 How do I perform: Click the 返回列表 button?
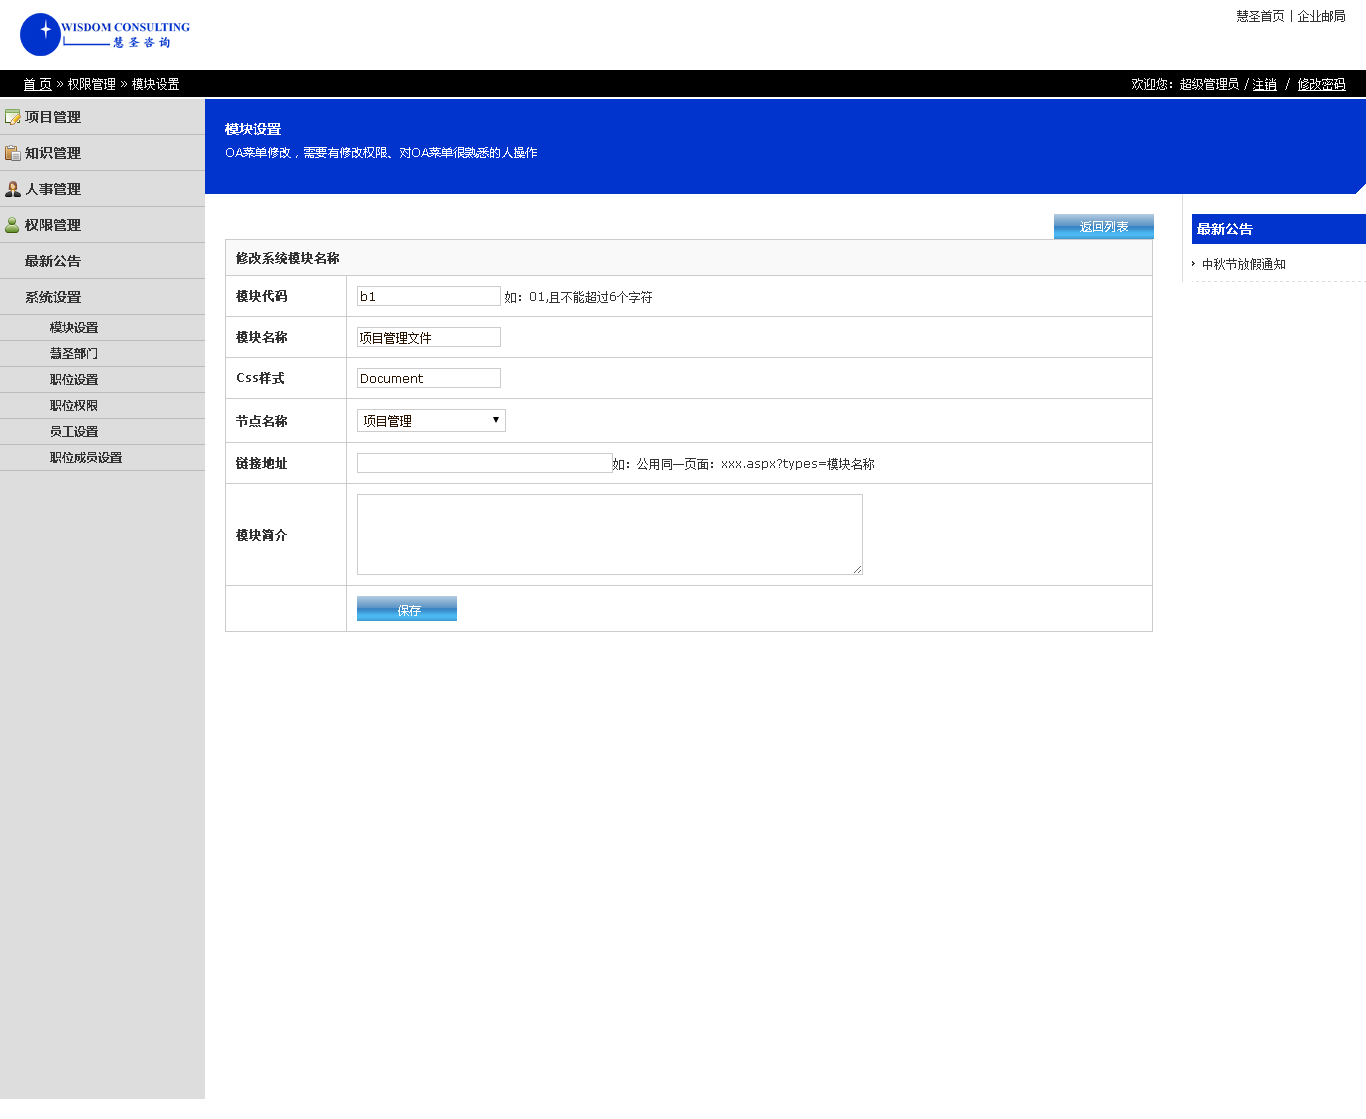click(1103, 227)
